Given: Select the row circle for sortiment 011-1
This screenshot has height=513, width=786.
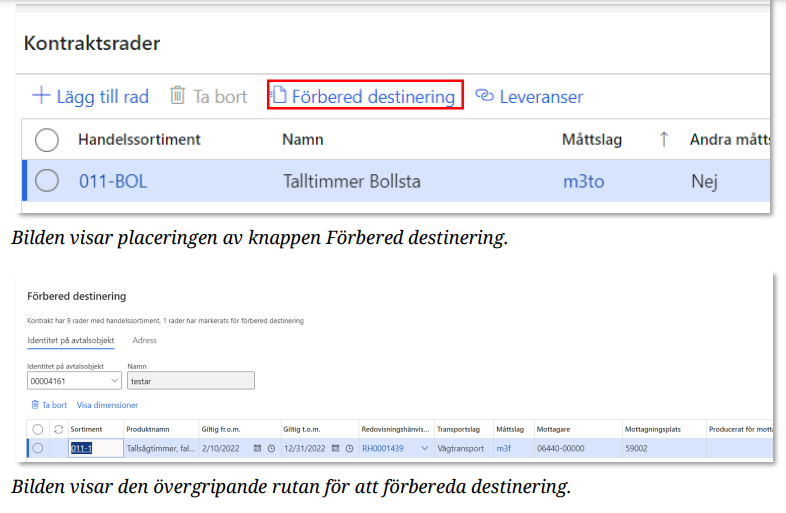Looking at the screenshot, I should click(38, 449).
